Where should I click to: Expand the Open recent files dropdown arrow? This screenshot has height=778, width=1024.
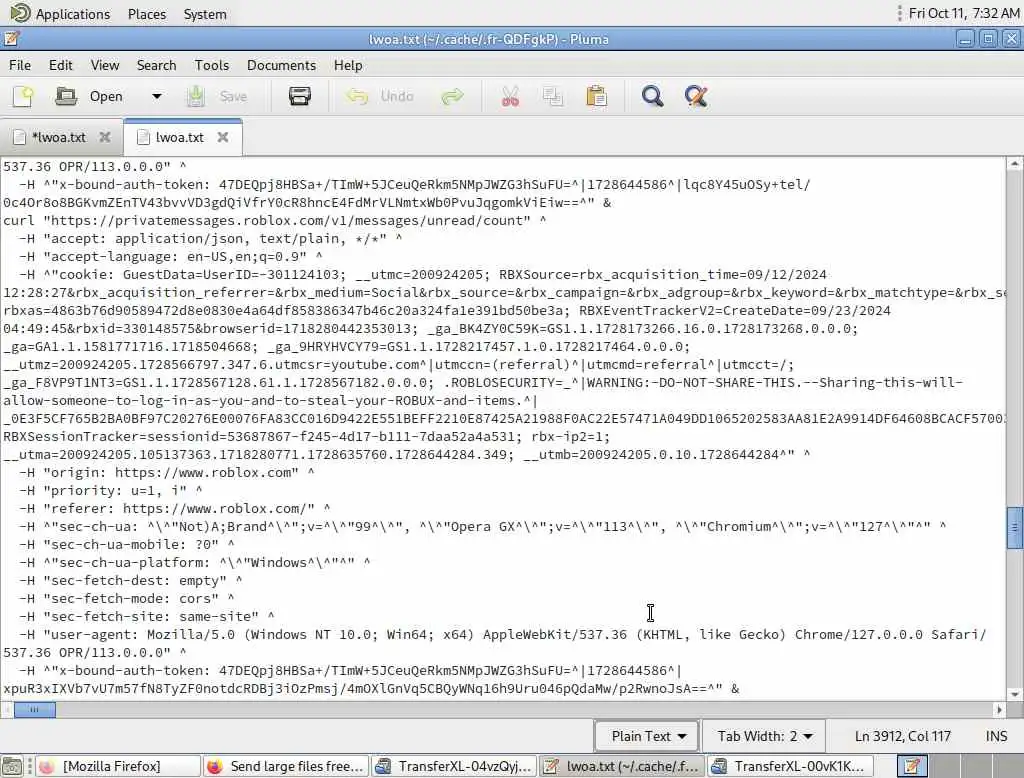click(x=157, y=97)
